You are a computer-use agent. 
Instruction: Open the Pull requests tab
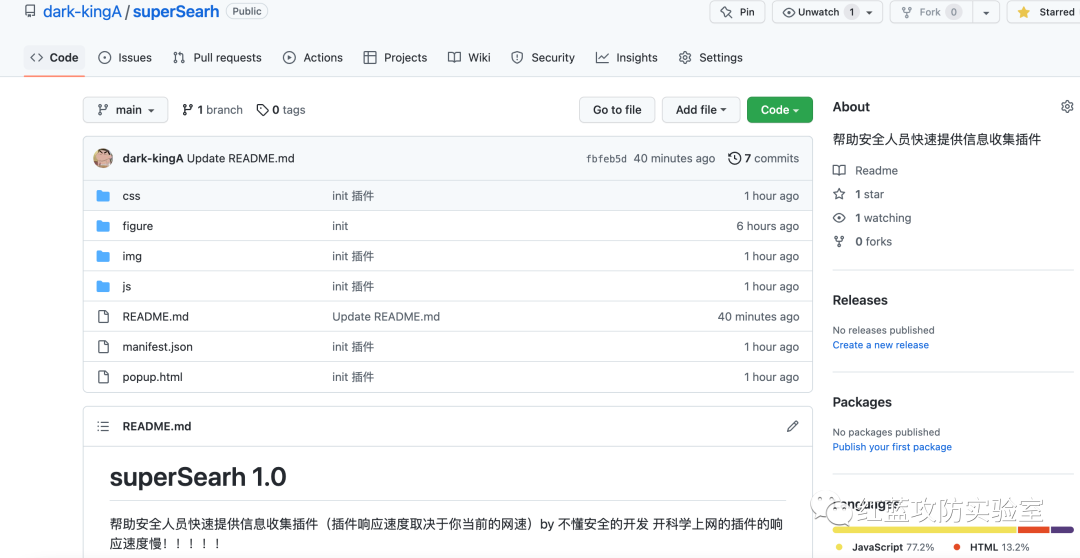click(x=217, y=58)
